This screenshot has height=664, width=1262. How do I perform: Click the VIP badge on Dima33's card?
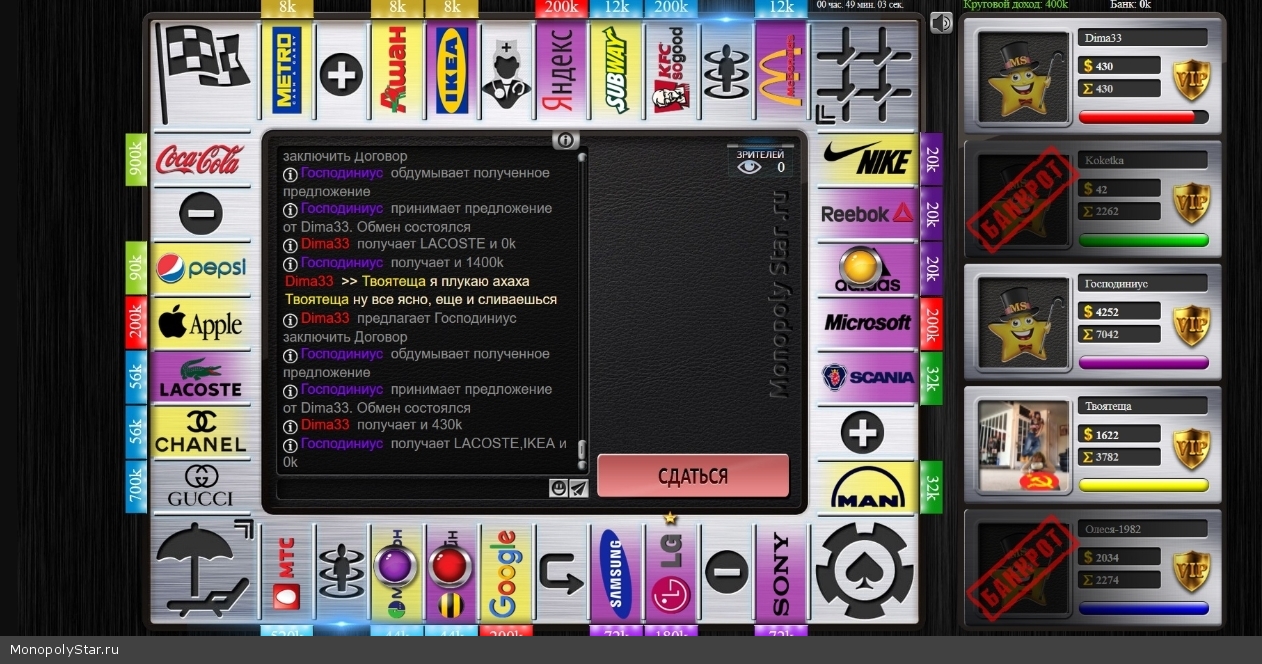tap(1192, 80)
